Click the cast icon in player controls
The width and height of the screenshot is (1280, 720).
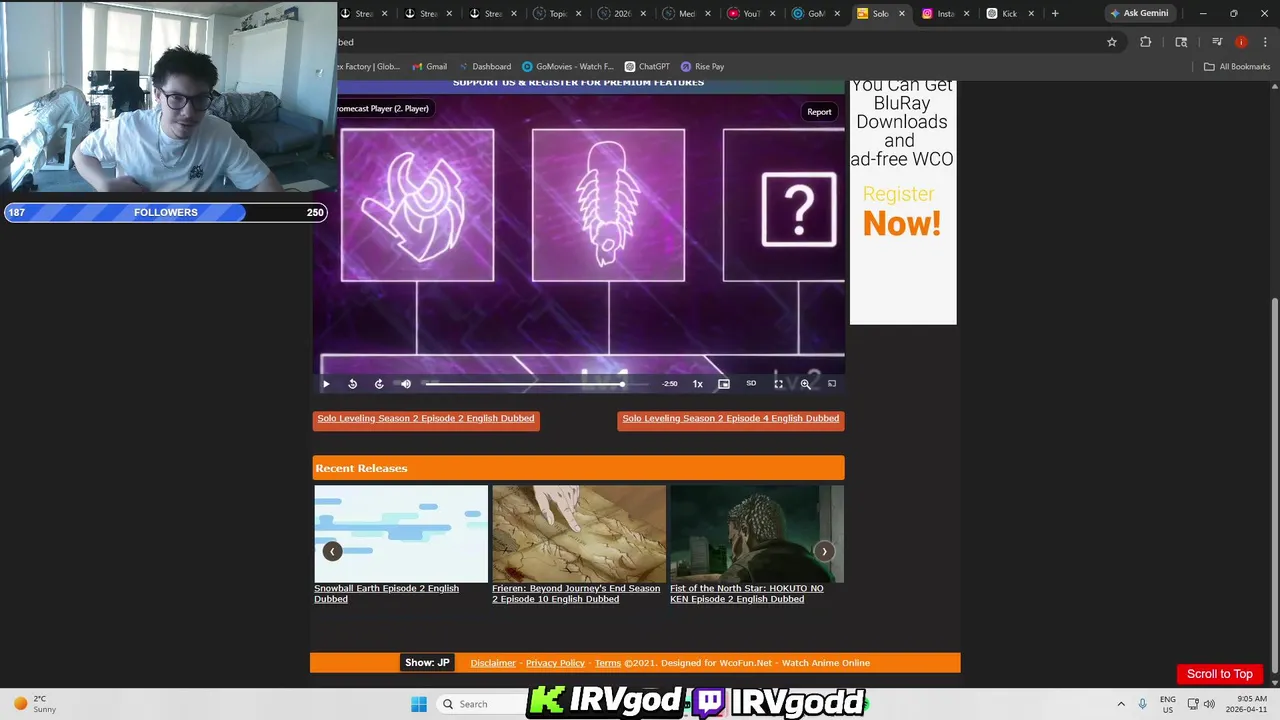click(x=831, y=384)
